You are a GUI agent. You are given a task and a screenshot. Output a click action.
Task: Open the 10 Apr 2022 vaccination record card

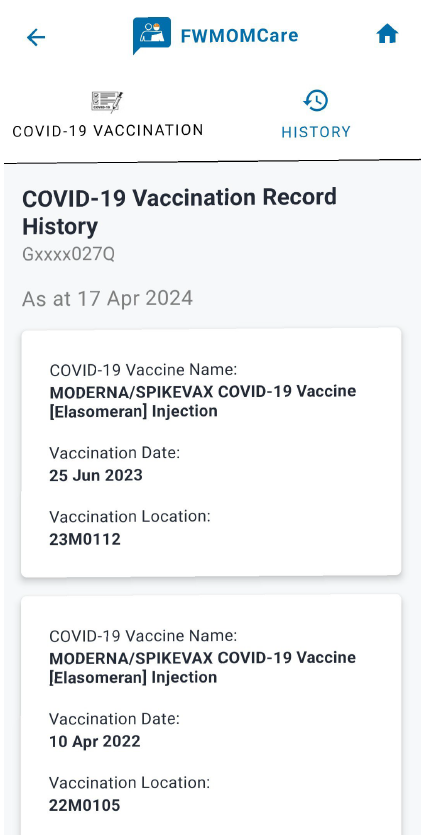[211, 715]
